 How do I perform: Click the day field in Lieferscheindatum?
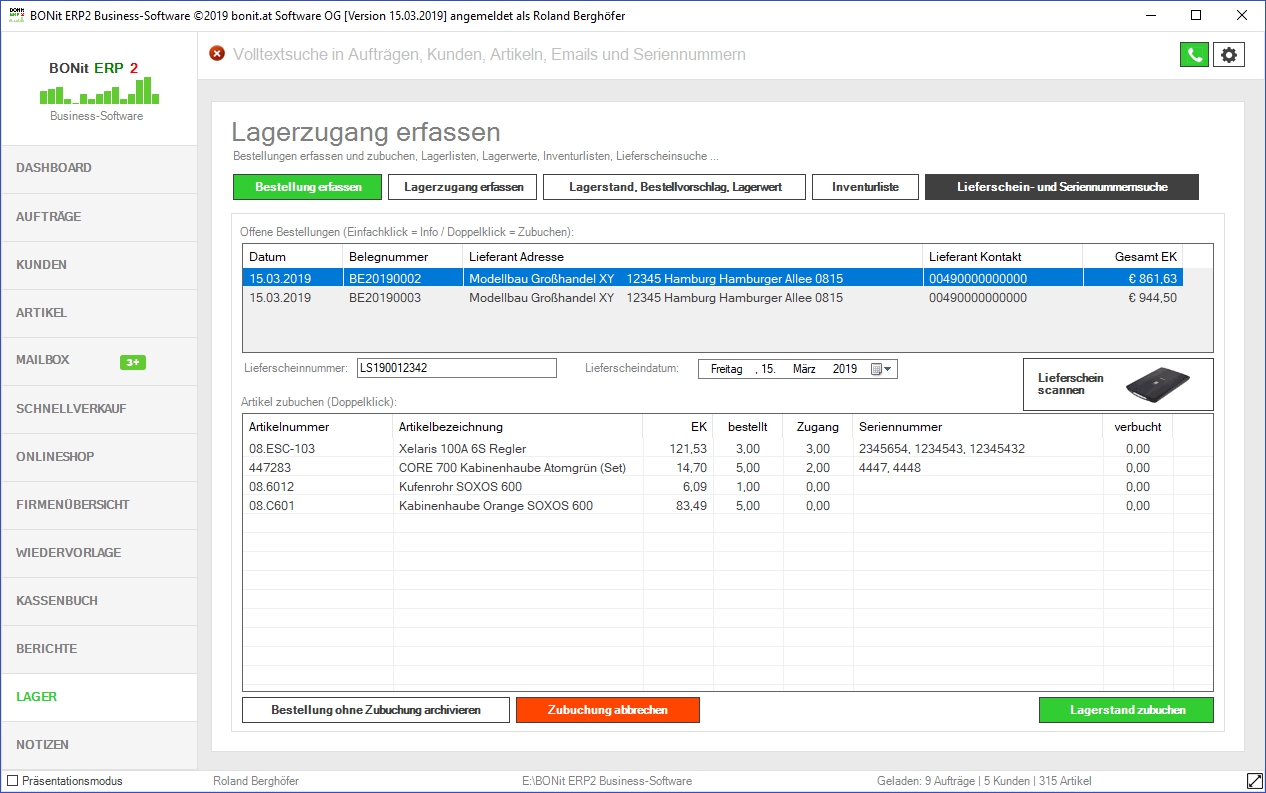tap(767, 369)
